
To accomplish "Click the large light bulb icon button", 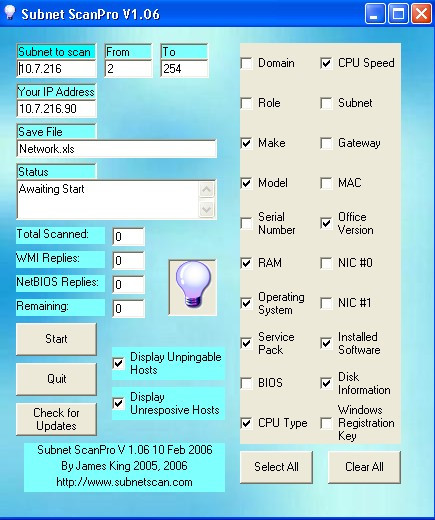I will (x=193, y=287).
